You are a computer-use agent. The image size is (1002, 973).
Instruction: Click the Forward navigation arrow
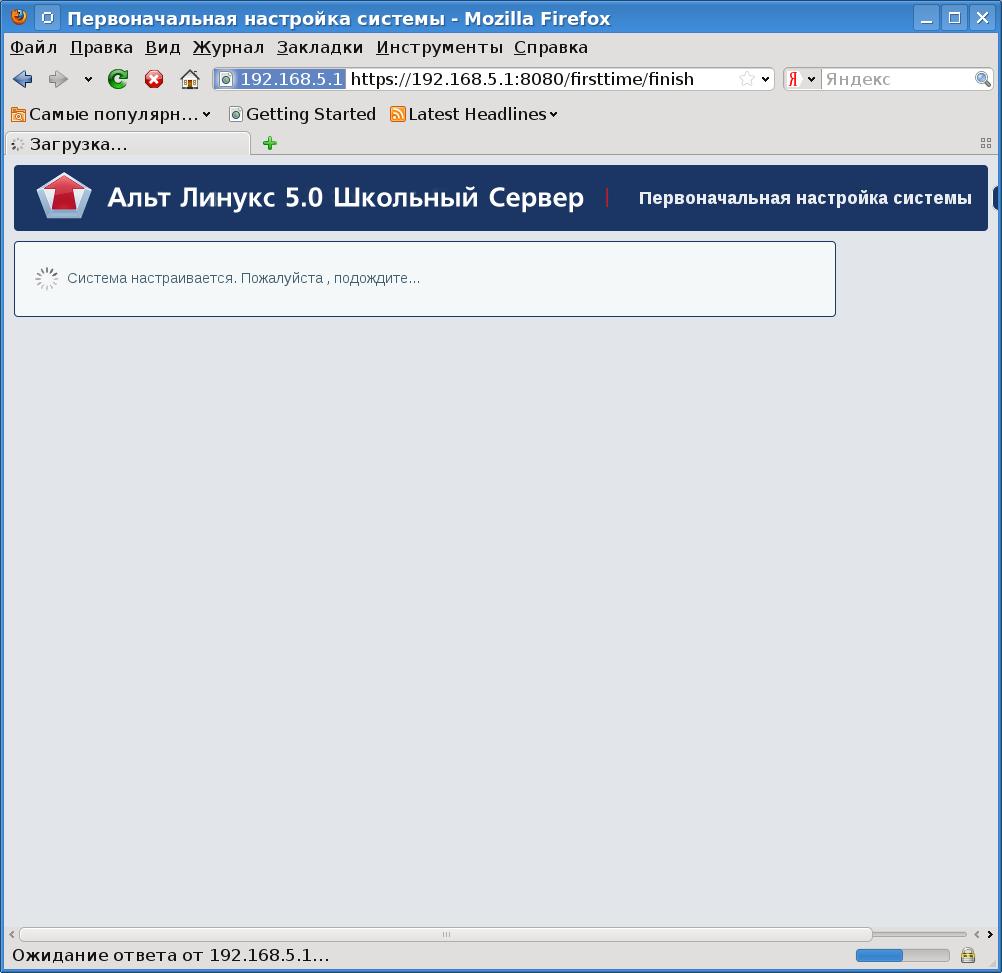[x=58, y=79]
